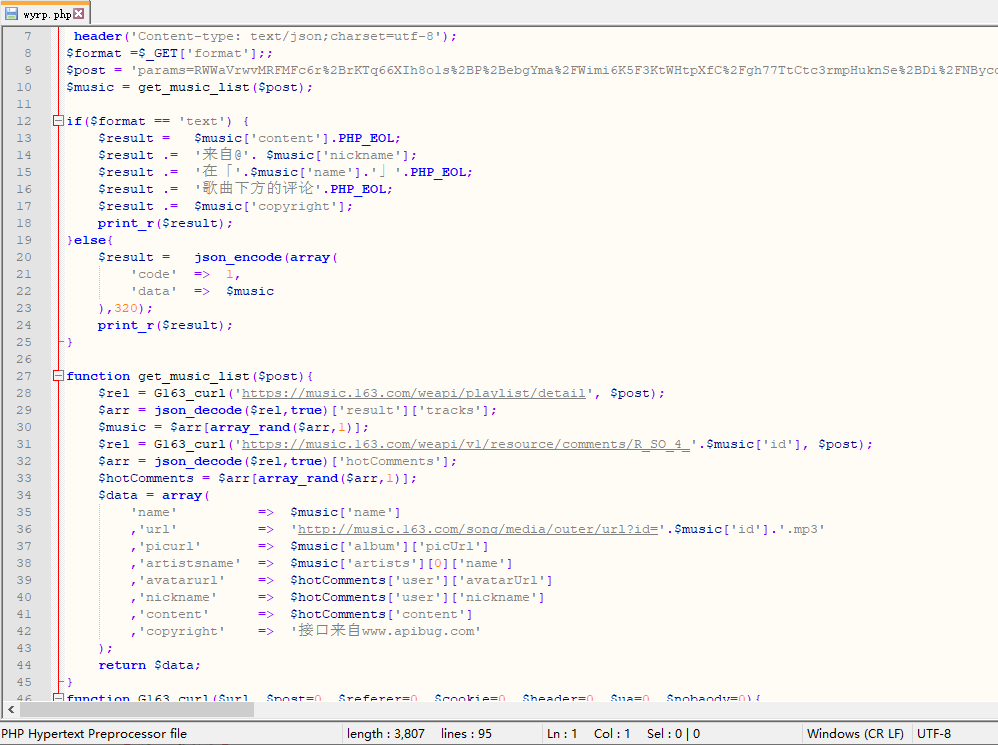Open the playlist/detail URL link on line 28

(413, 393)
